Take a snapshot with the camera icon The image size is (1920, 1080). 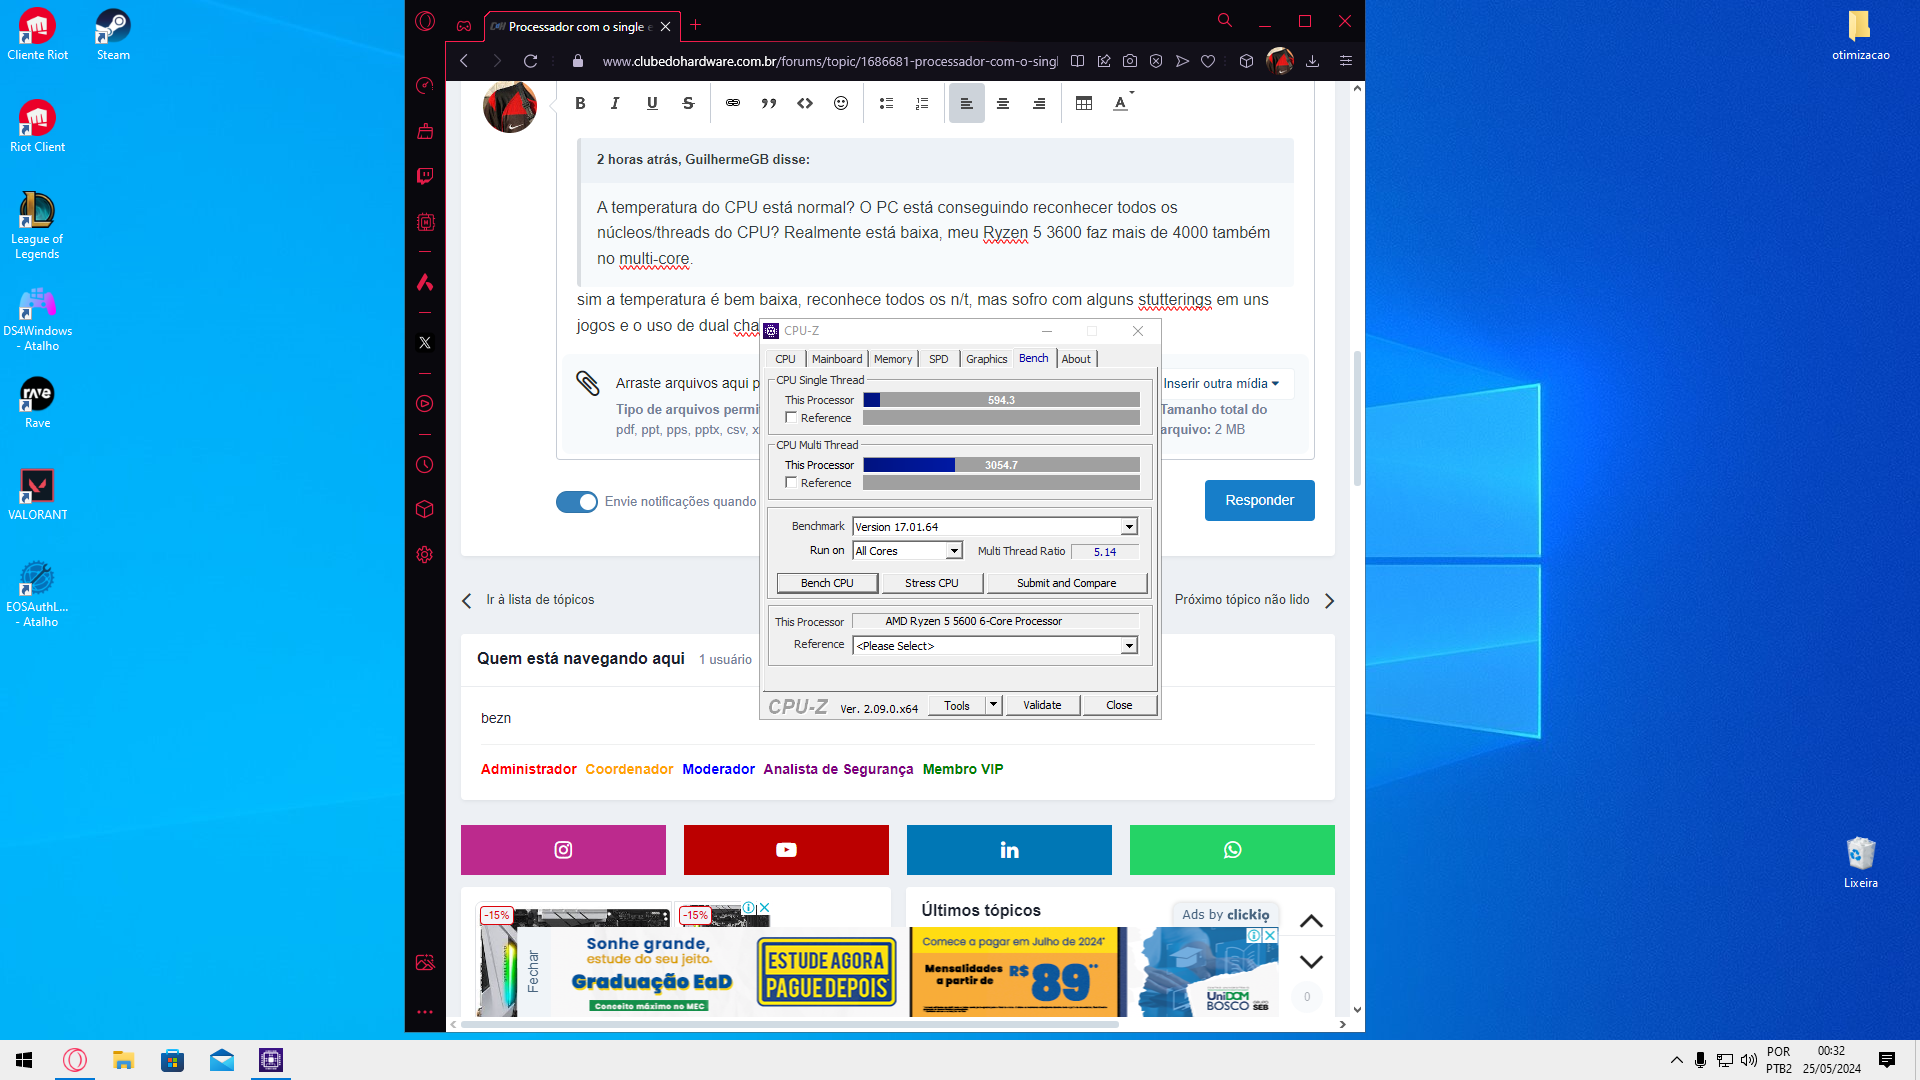tap(1130, 61)
